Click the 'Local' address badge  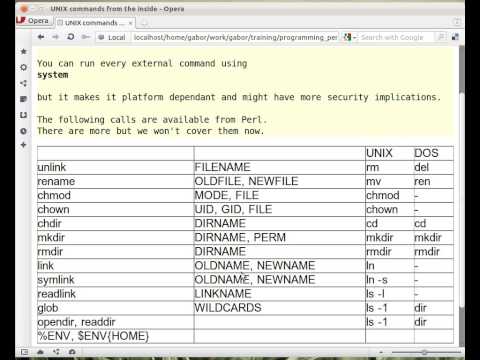112,37
